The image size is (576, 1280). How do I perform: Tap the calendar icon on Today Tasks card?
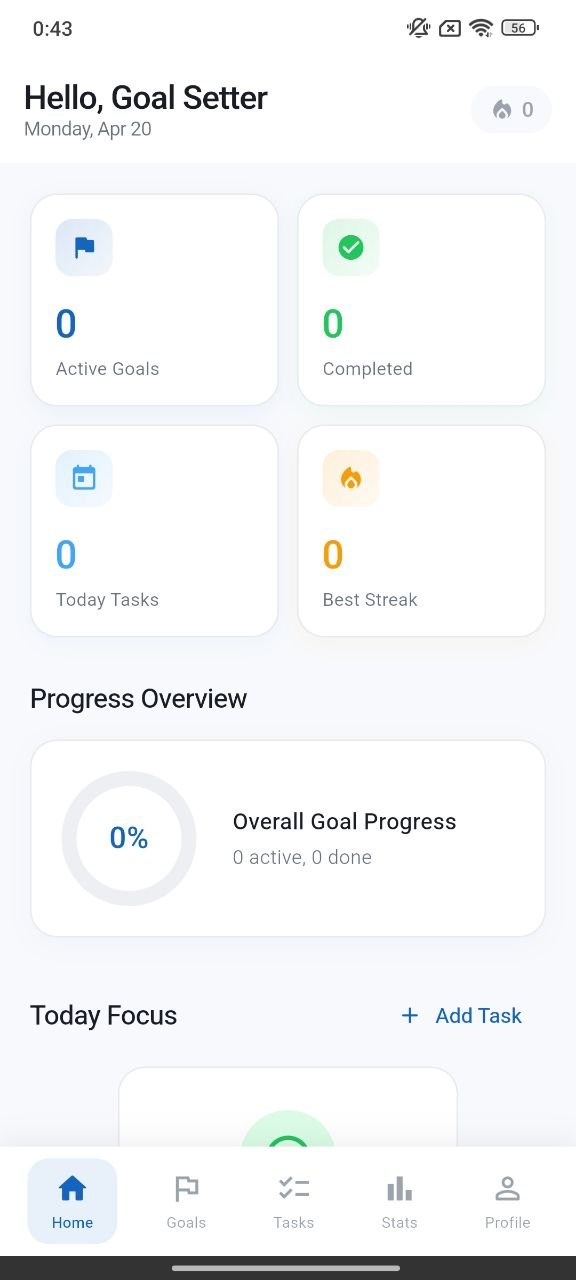pos(82,478)
